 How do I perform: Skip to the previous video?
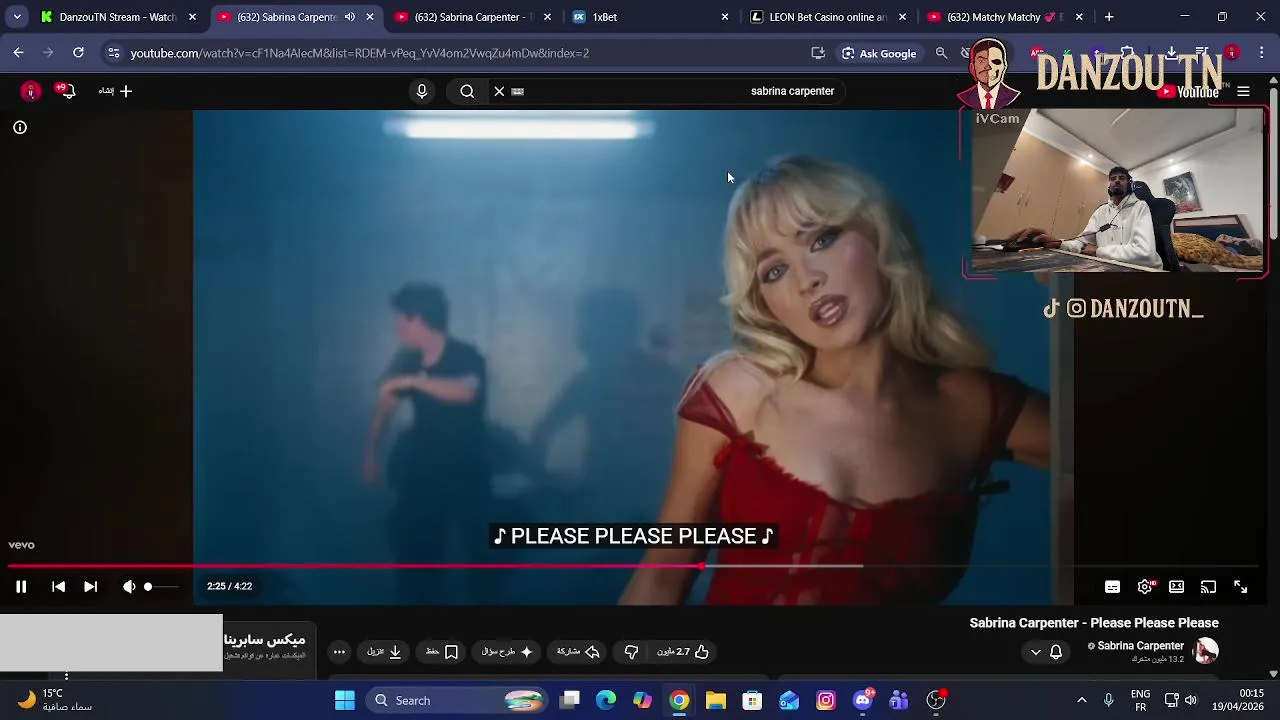(58, 587)
